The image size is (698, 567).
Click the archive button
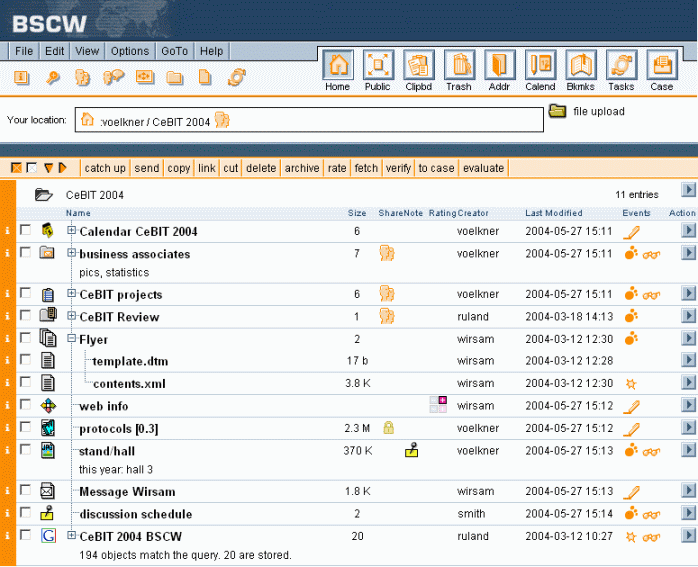point(302,168)
